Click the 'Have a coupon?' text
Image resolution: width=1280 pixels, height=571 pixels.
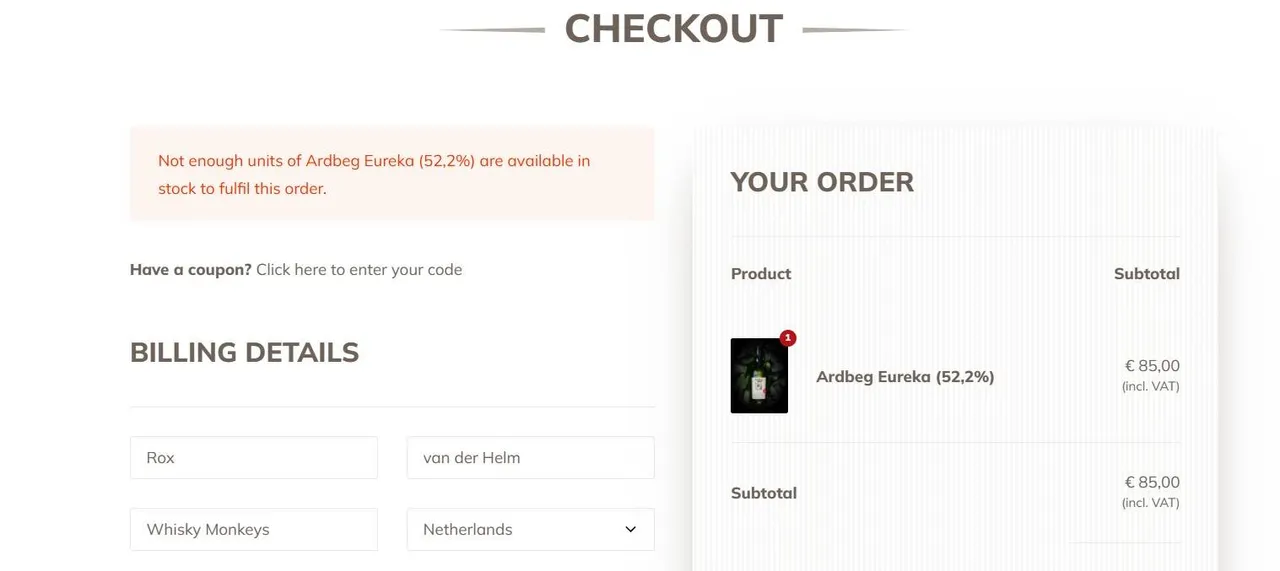[x=191, y=269]
